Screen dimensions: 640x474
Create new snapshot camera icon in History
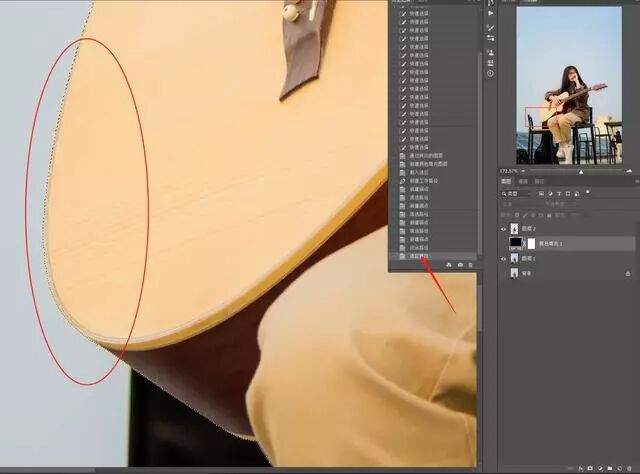tap(460, 265)
